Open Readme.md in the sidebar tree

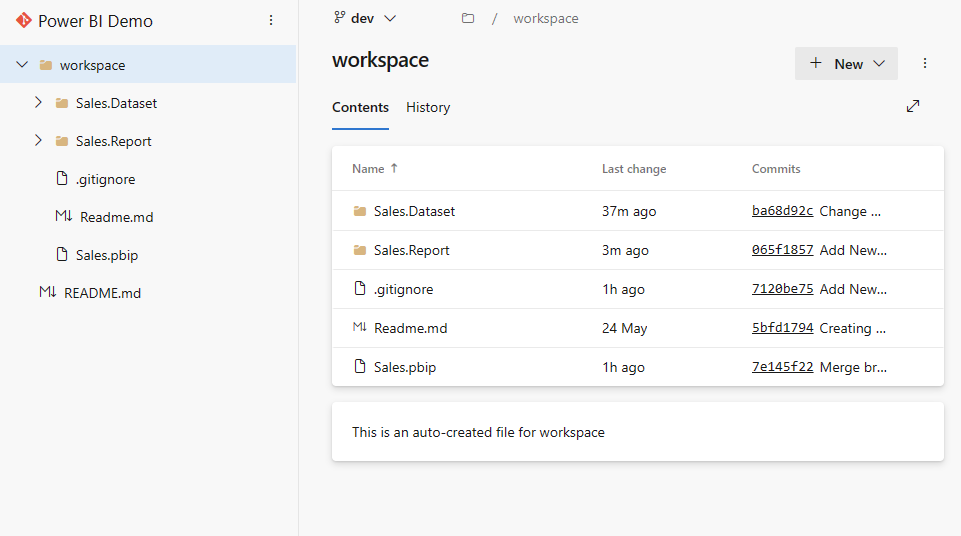[116, 217]
